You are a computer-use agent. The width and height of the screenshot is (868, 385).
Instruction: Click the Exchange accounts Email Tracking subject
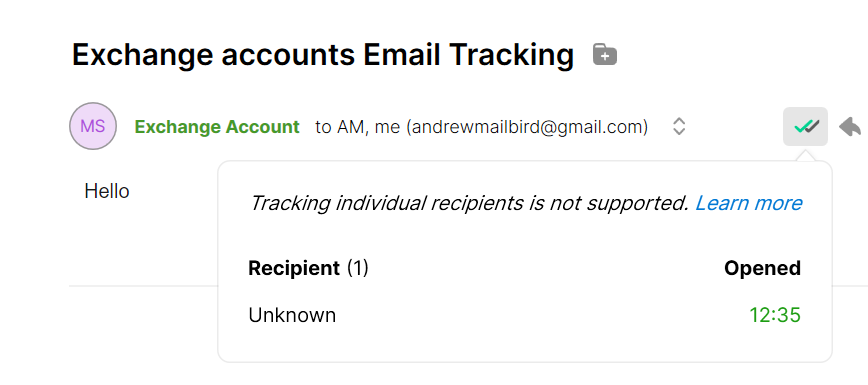pyautogui.click(x=323, y=54)
